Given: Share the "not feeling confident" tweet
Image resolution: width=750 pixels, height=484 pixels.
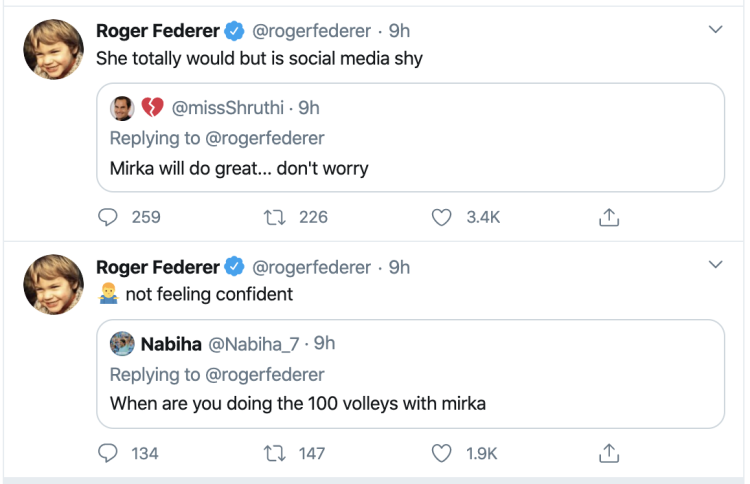Looking at the screenshot, I should (x=608, y=453).
